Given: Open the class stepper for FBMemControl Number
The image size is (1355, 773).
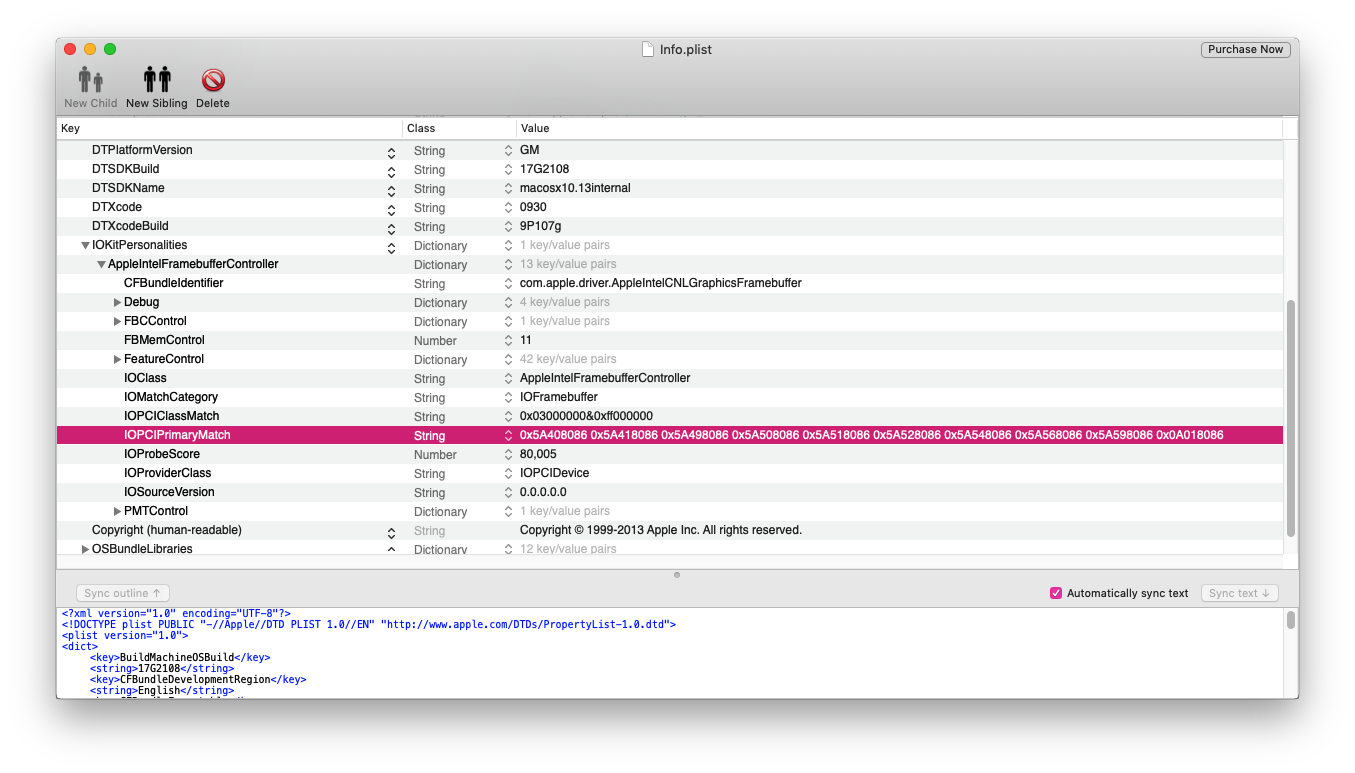Looking at the screenshot, I should 508,341.
